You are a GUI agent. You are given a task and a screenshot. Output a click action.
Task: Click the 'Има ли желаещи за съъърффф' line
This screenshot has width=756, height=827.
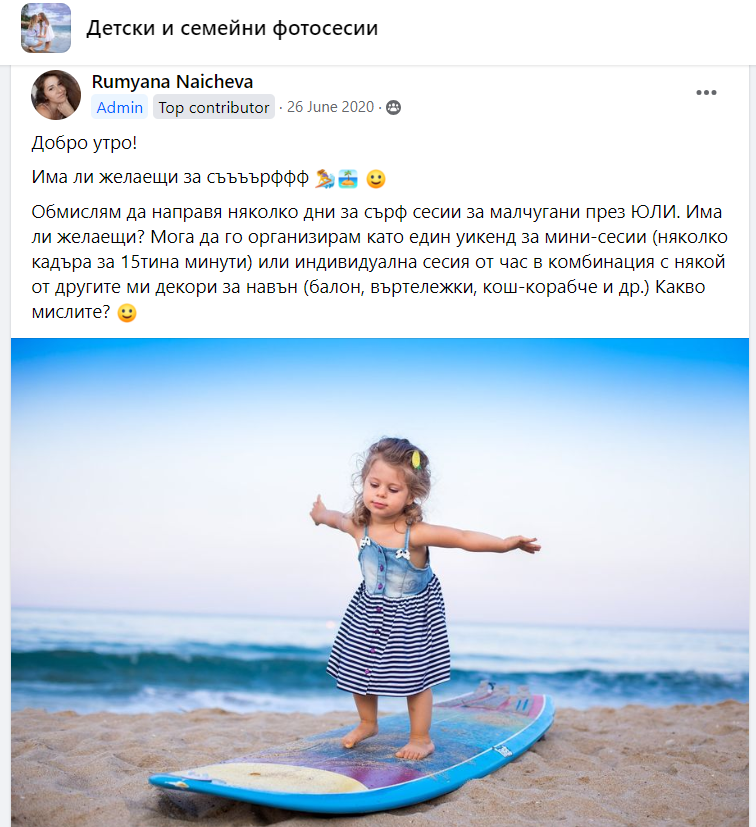(x=170, y=177)
